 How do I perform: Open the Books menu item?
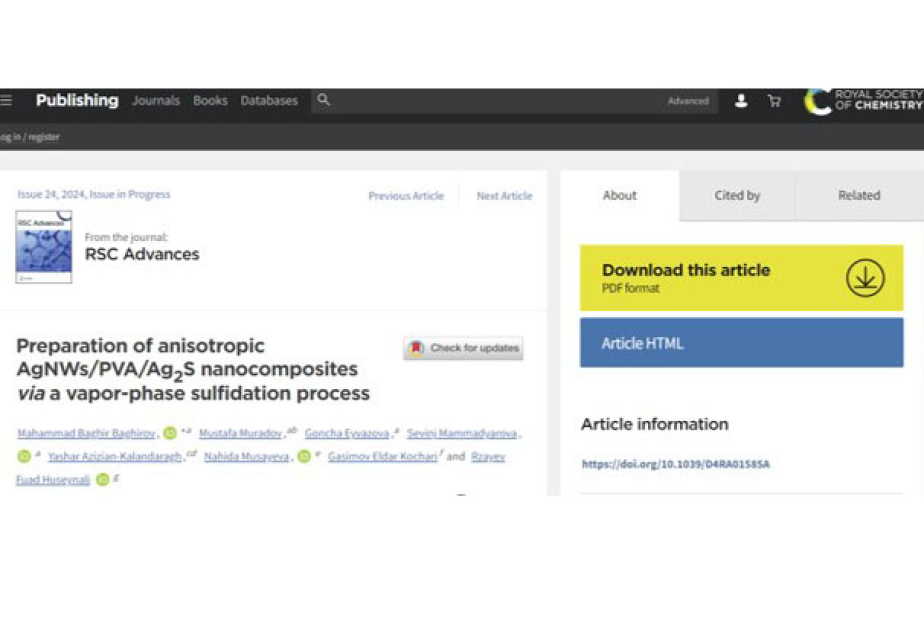tap(210, 101)
